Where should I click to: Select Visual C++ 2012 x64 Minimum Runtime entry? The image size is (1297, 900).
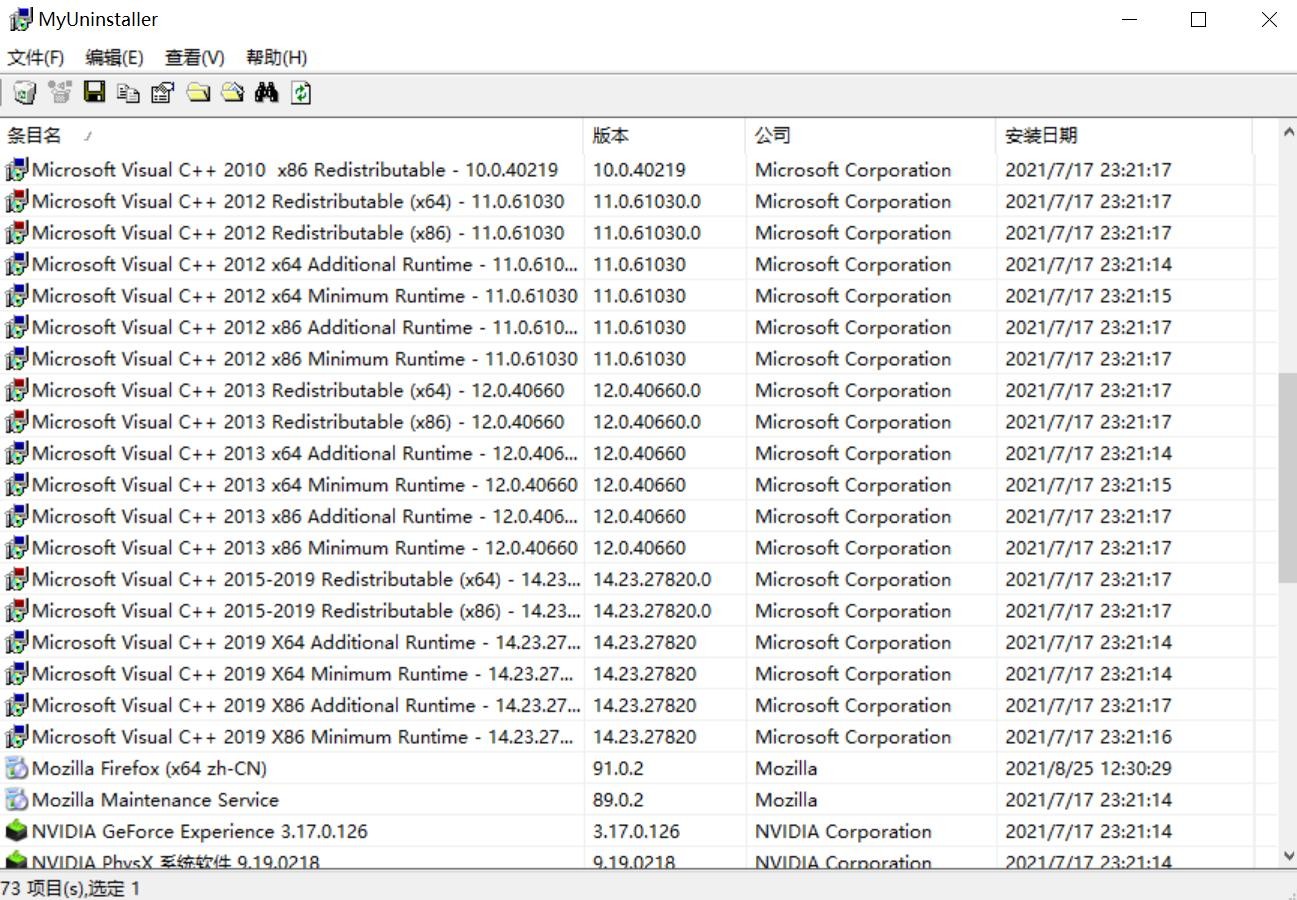point(305,296)
